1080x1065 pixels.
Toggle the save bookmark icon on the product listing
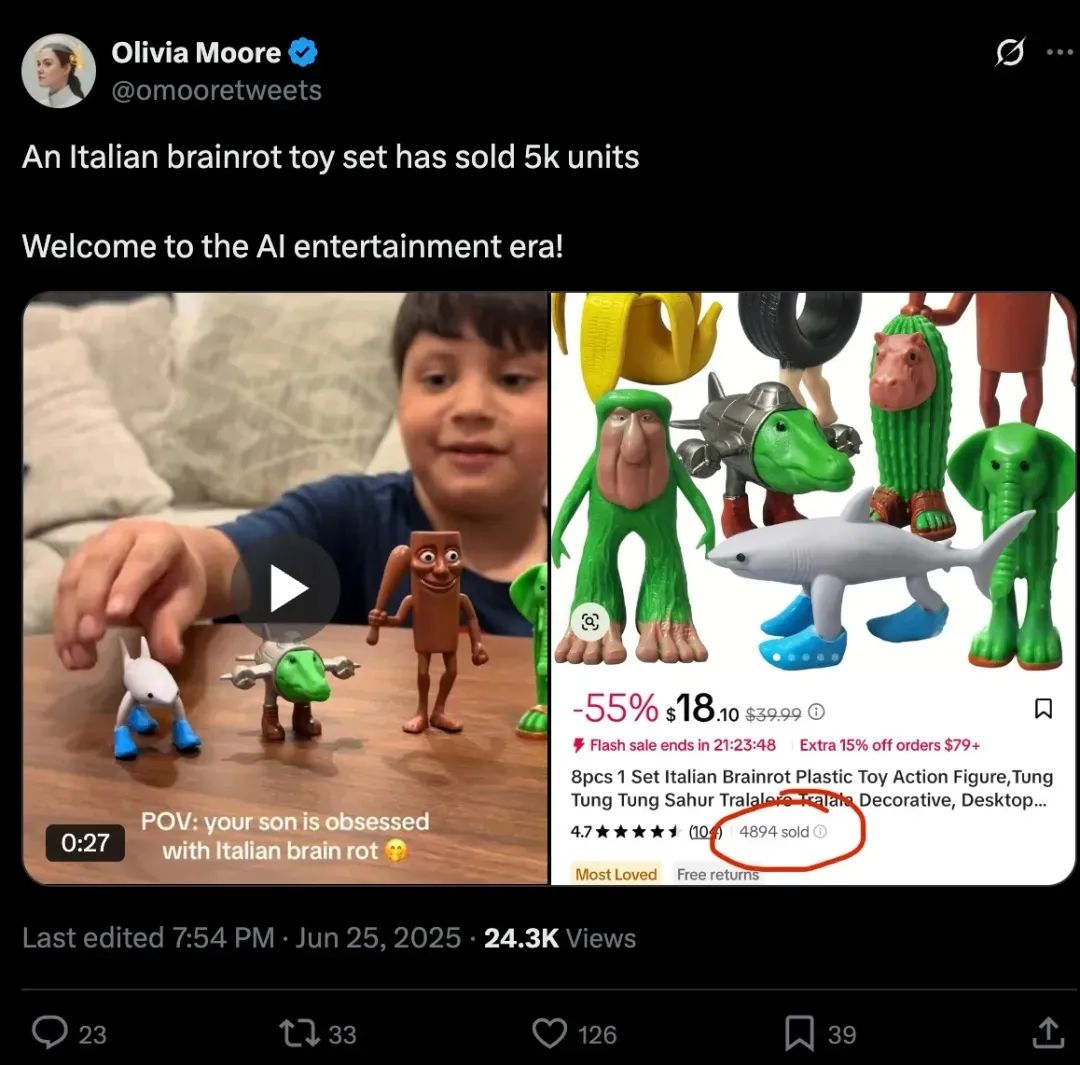[x=1042, y=709]
